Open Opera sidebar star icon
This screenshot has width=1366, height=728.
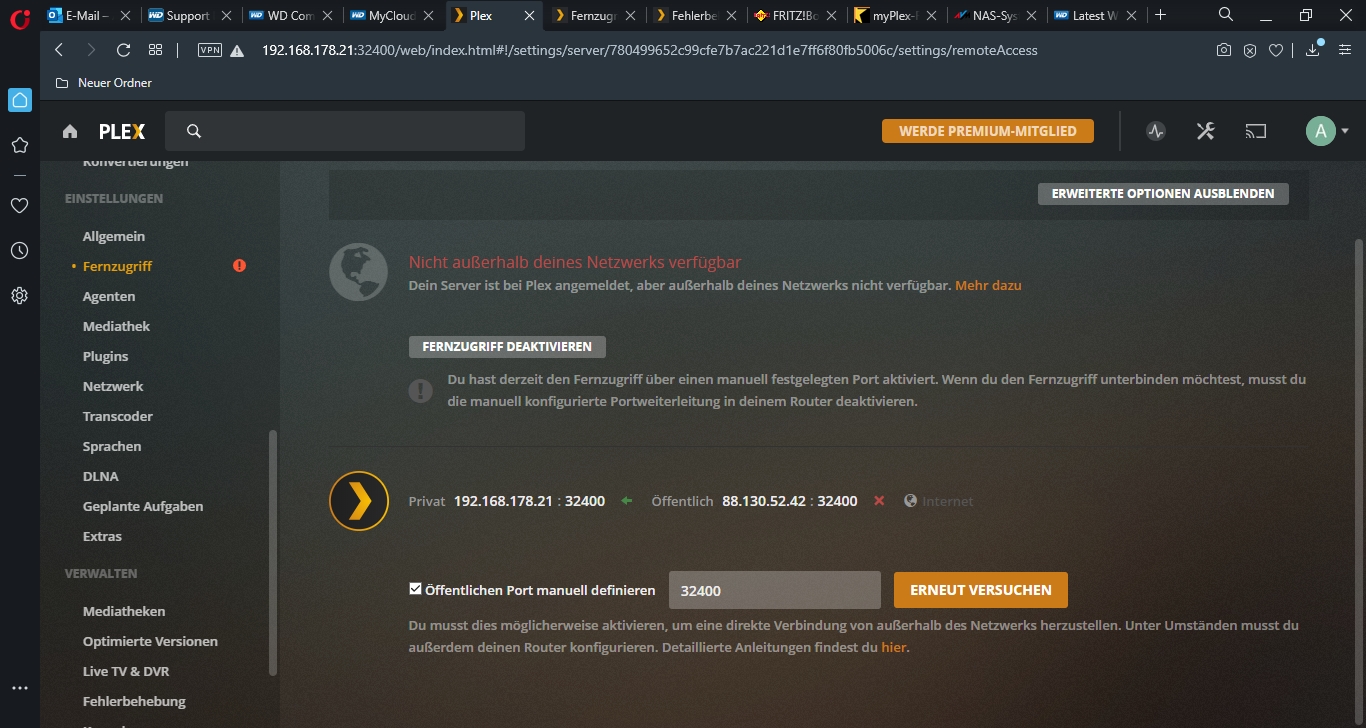(x=19, y=145)
